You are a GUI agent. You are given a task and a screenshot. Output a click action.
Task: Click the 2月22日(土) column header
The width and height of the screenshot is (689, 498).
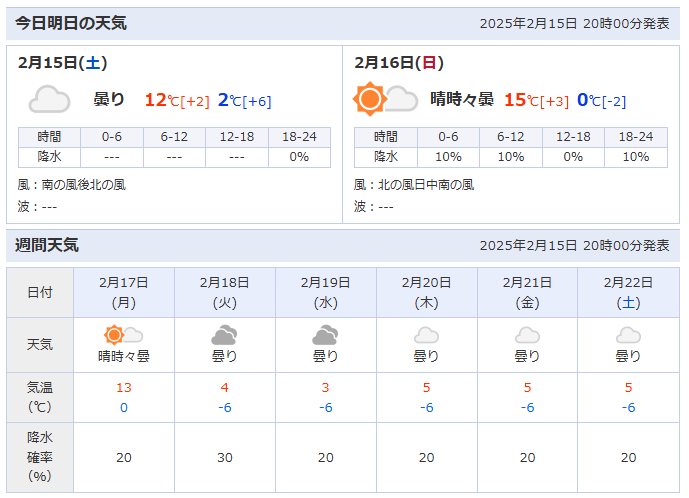point(628,292)
